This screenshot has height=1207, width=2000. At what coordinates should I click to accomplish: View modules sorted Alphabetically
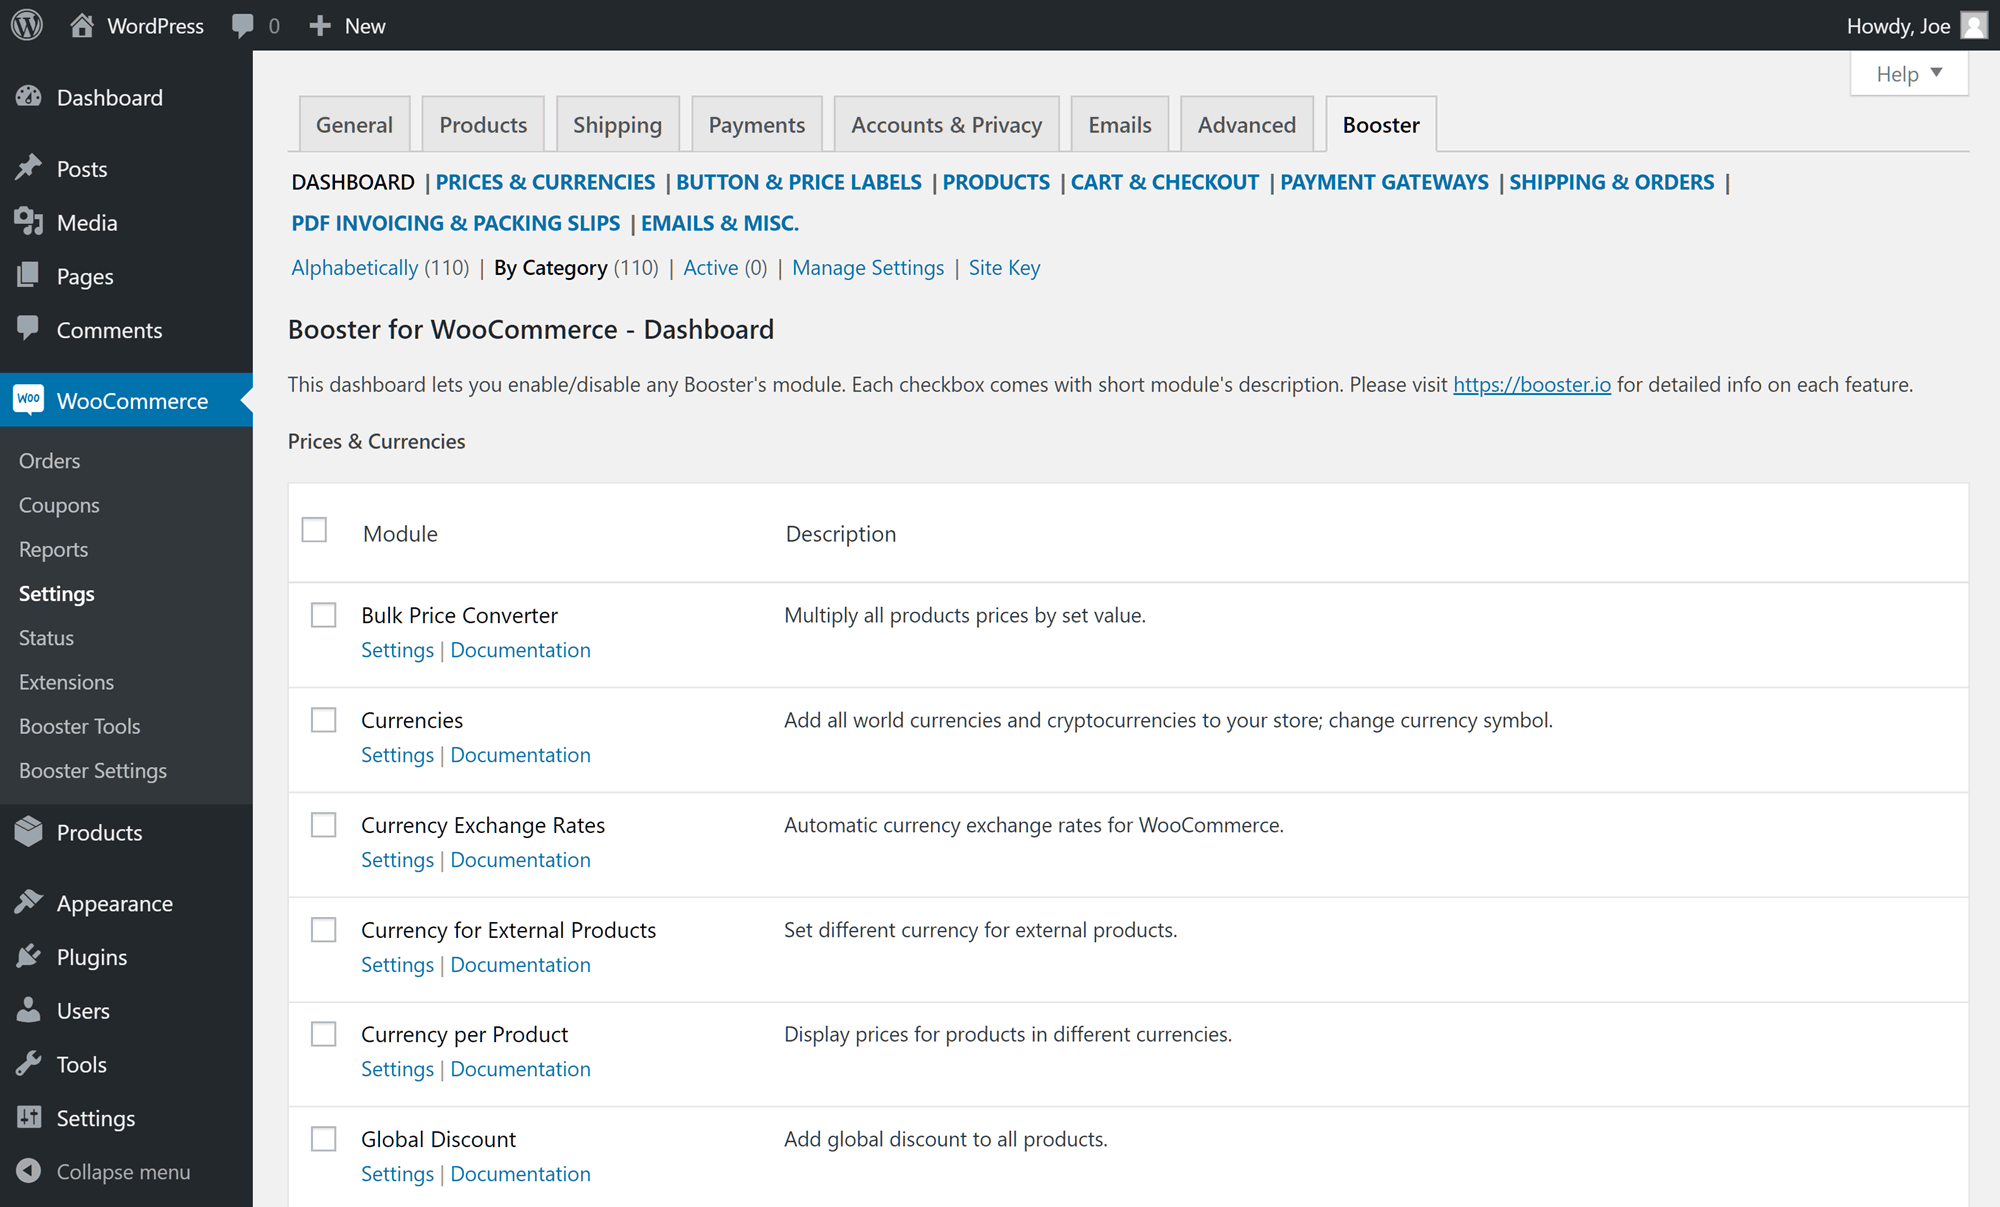click(x=354, y=267)
